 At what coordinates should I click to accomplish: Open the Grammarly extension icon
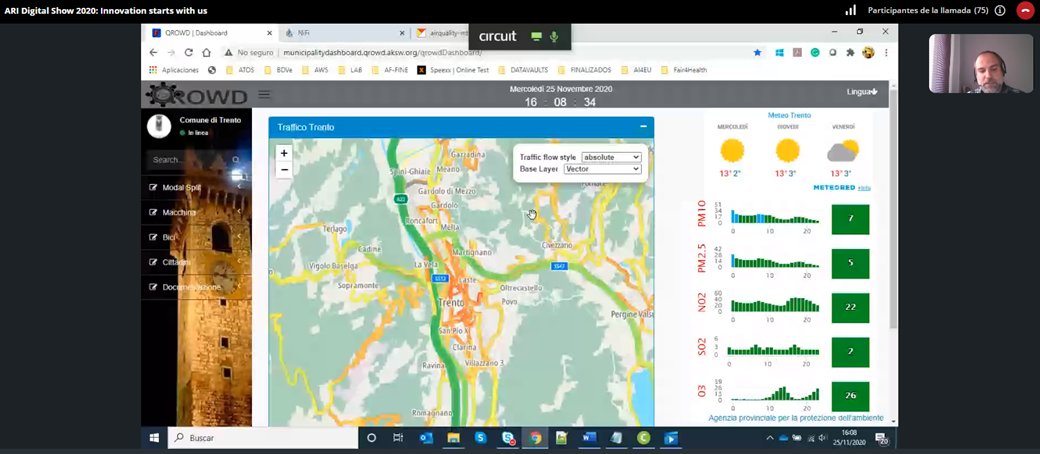pyautogui.click(x=815, y=52)
